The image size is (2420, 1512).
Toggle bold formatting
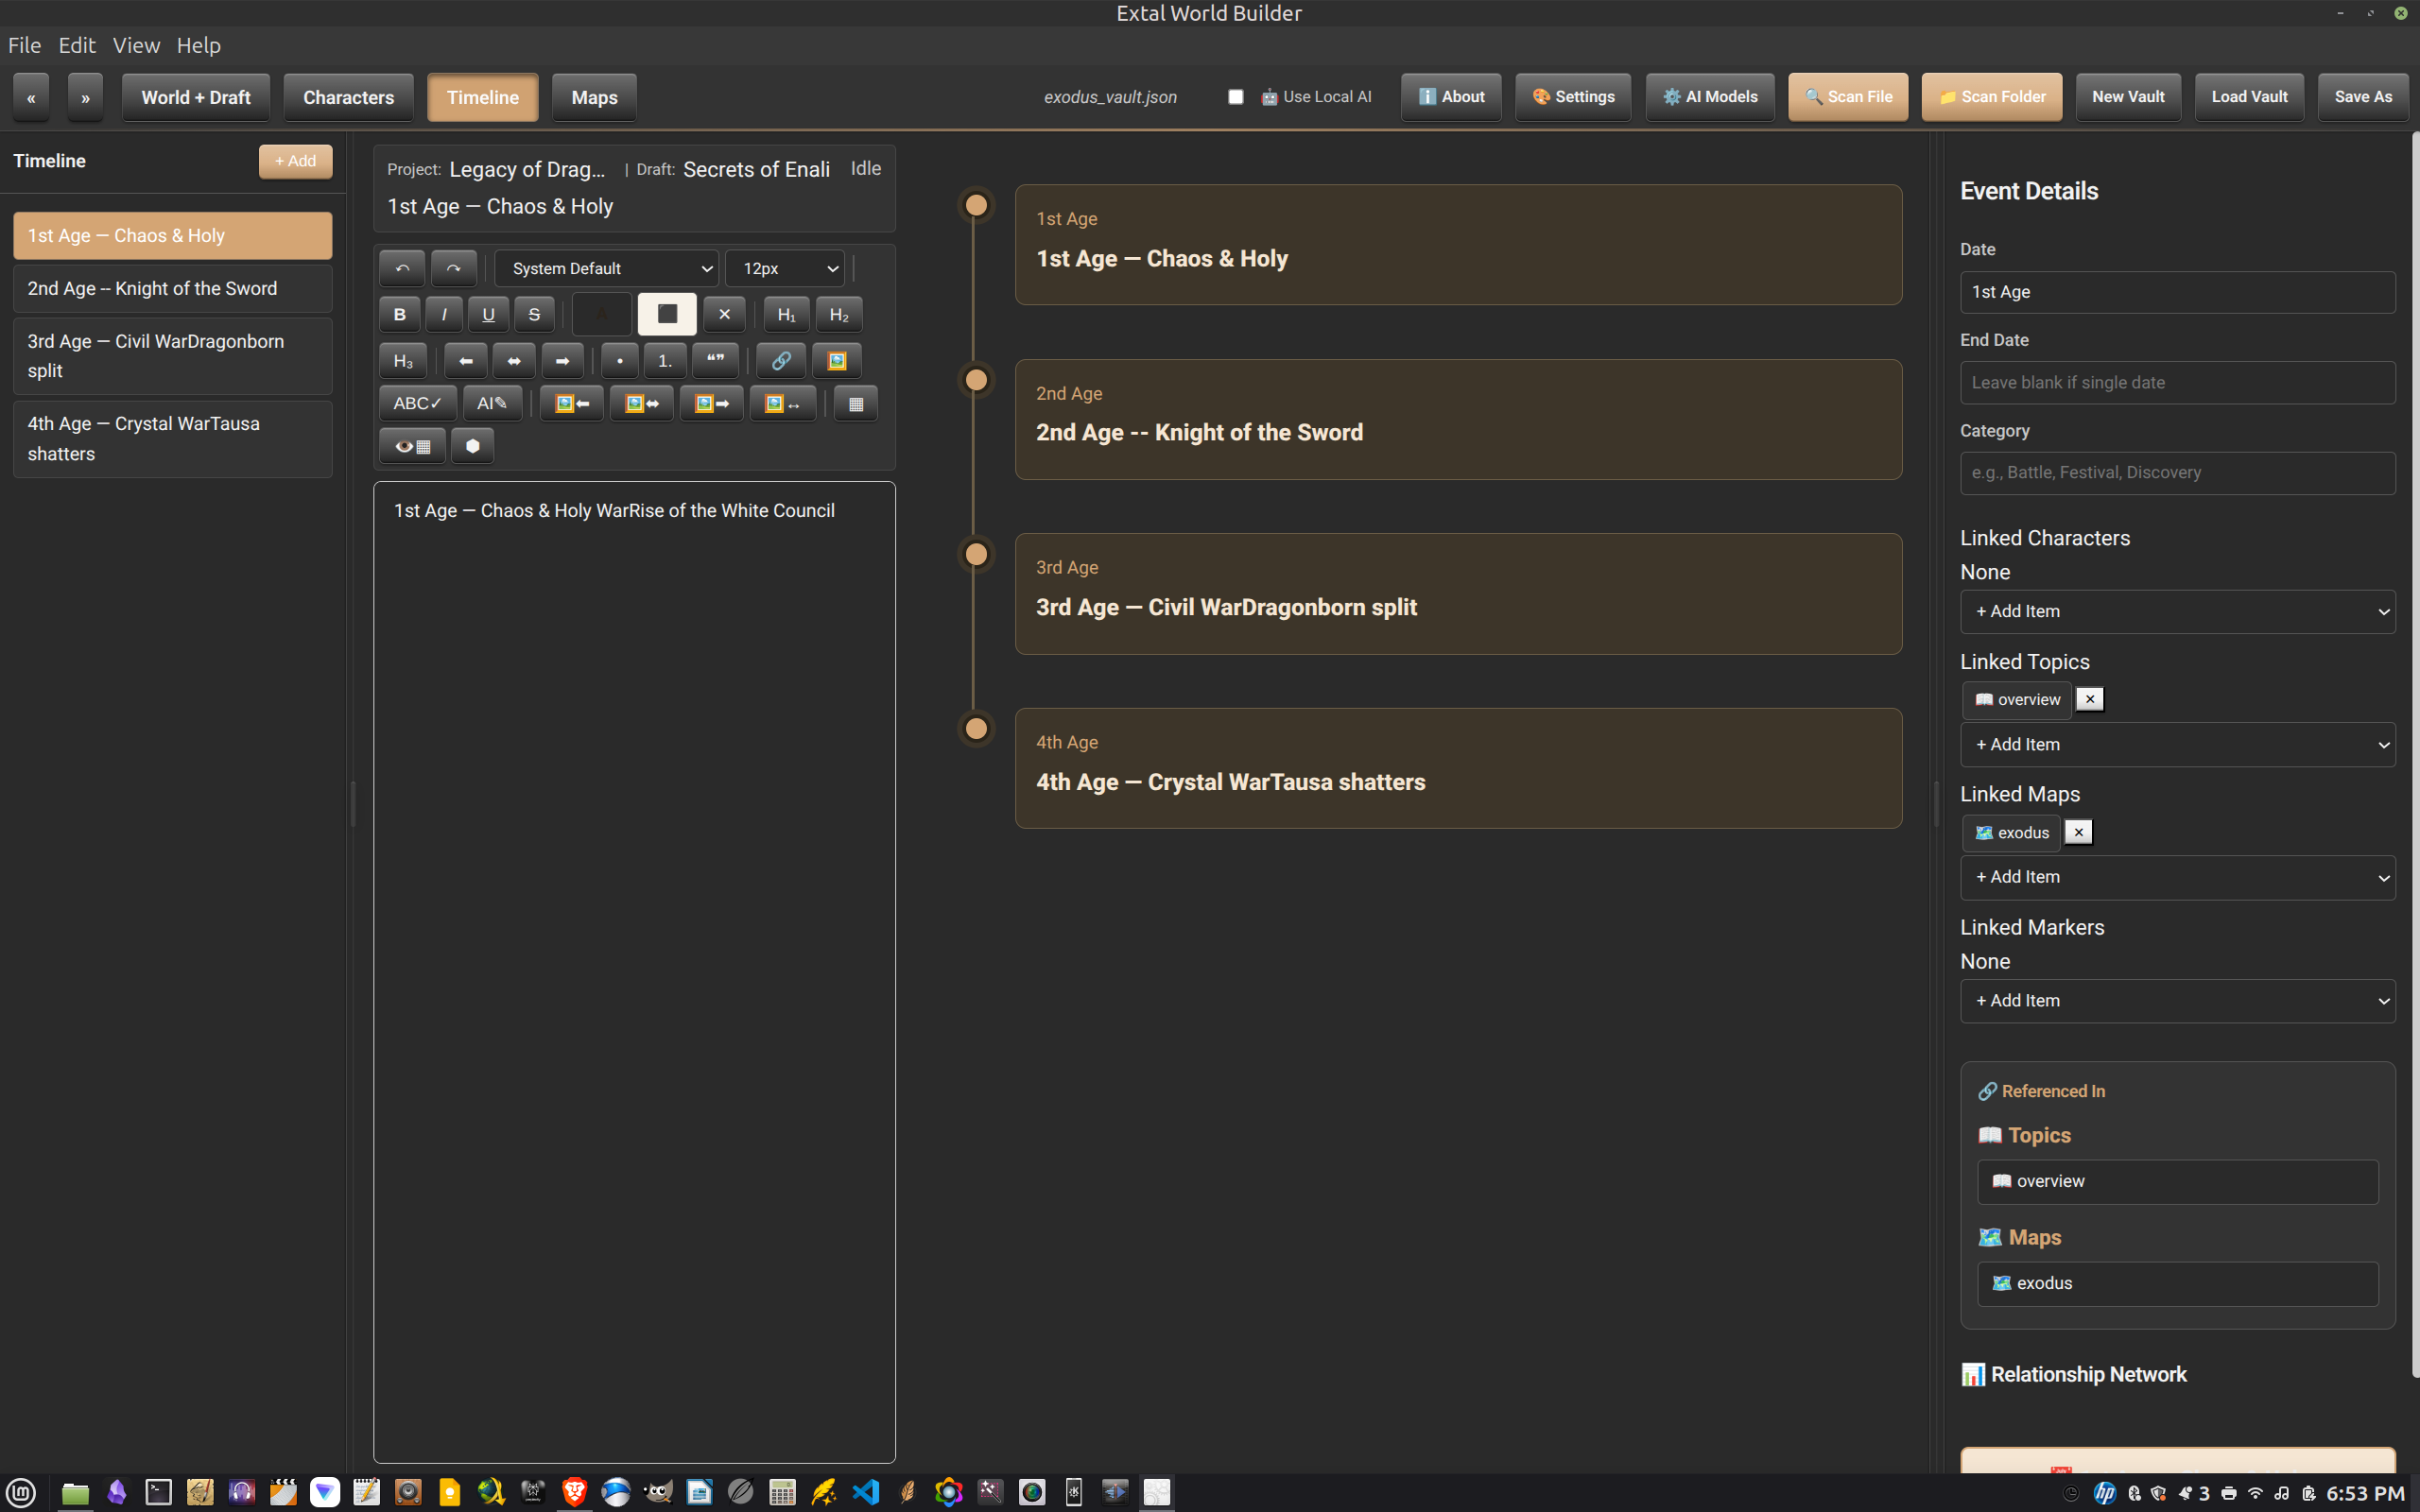(x=399, y=315)
